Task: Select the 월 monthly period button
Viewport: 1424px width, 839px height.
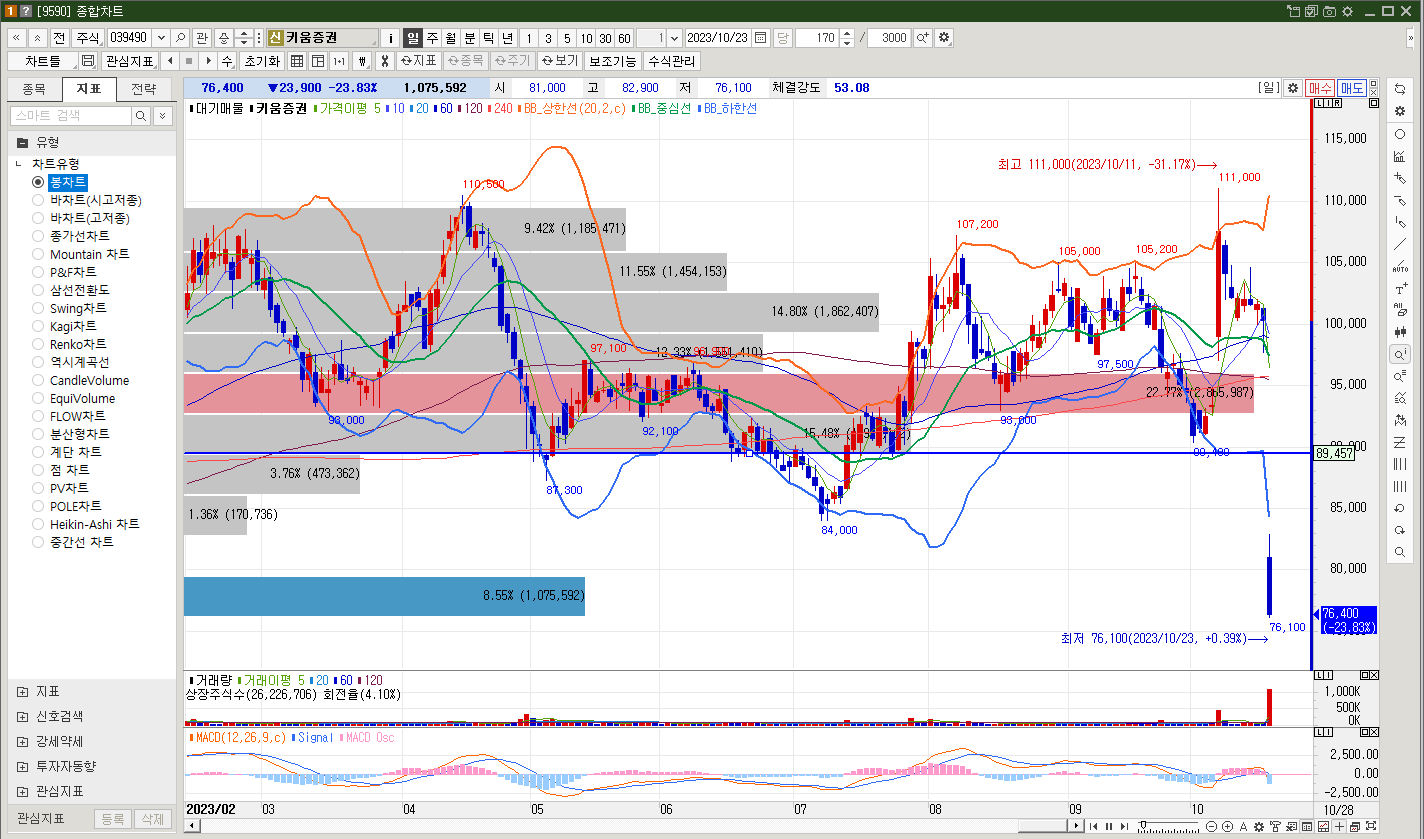Action: pyautogui.click(x=451, y=38)
